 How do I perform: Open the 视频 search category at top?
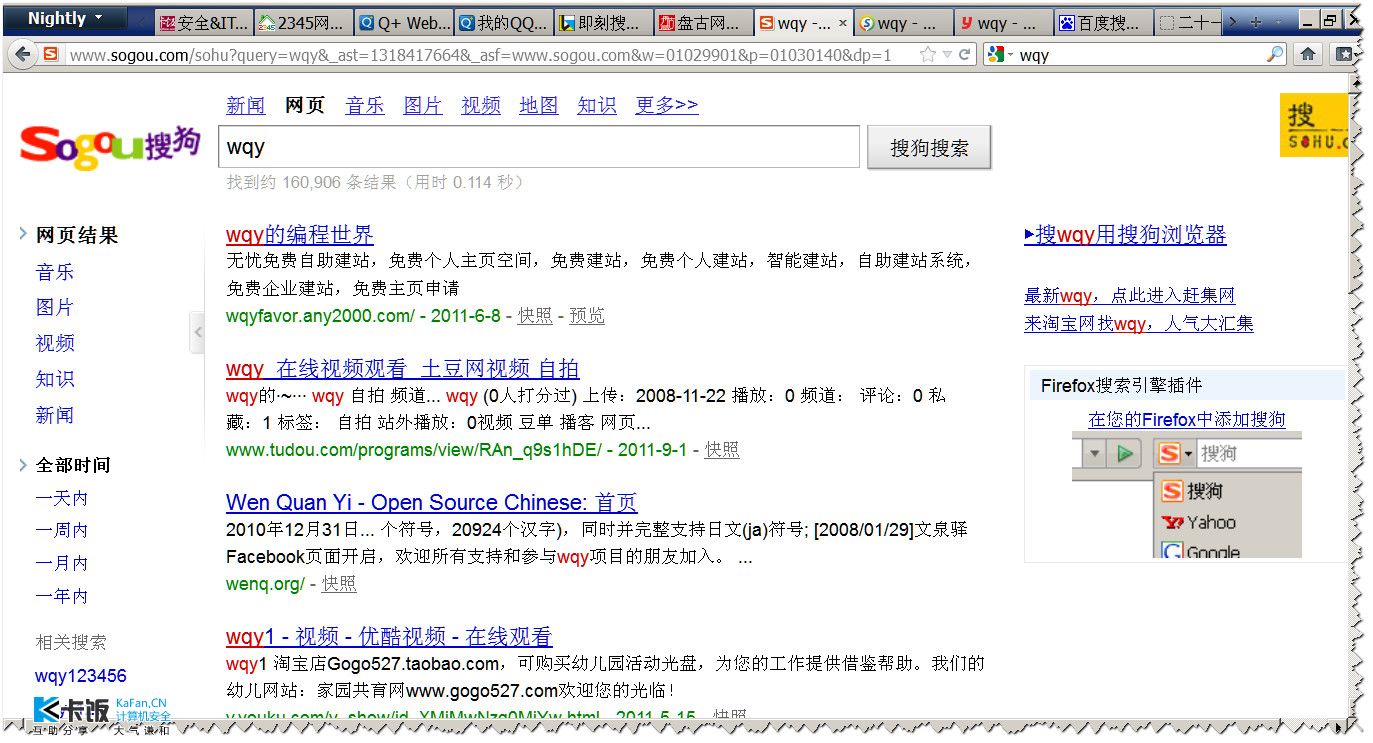click(x=481, y=105)
